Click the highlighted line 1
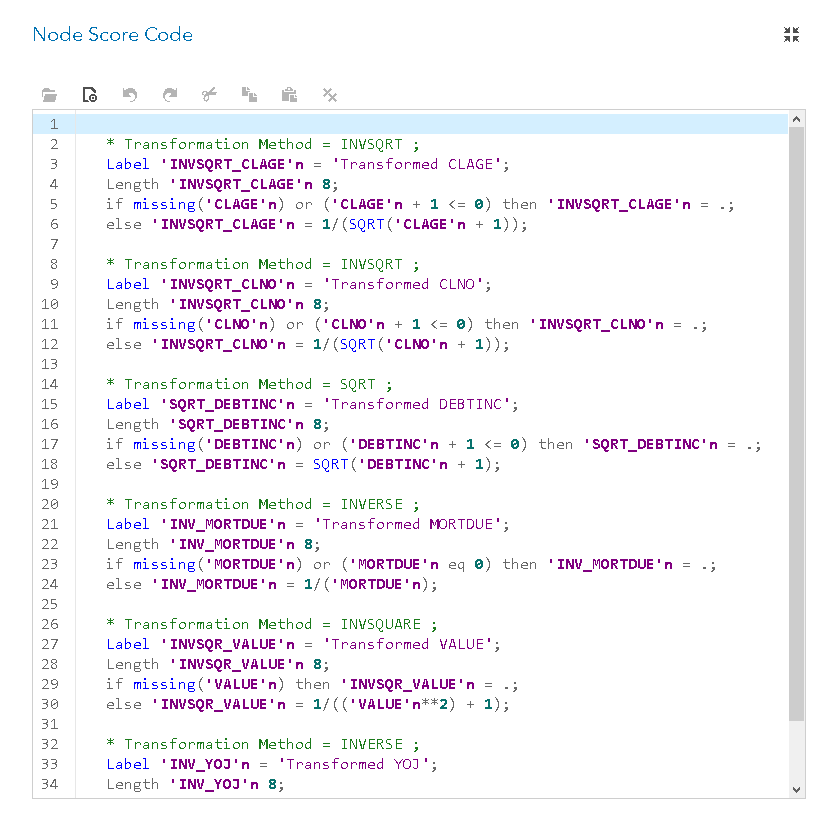Image resolution: width=838 pixels, height=813 pixels. pos(400,123)
